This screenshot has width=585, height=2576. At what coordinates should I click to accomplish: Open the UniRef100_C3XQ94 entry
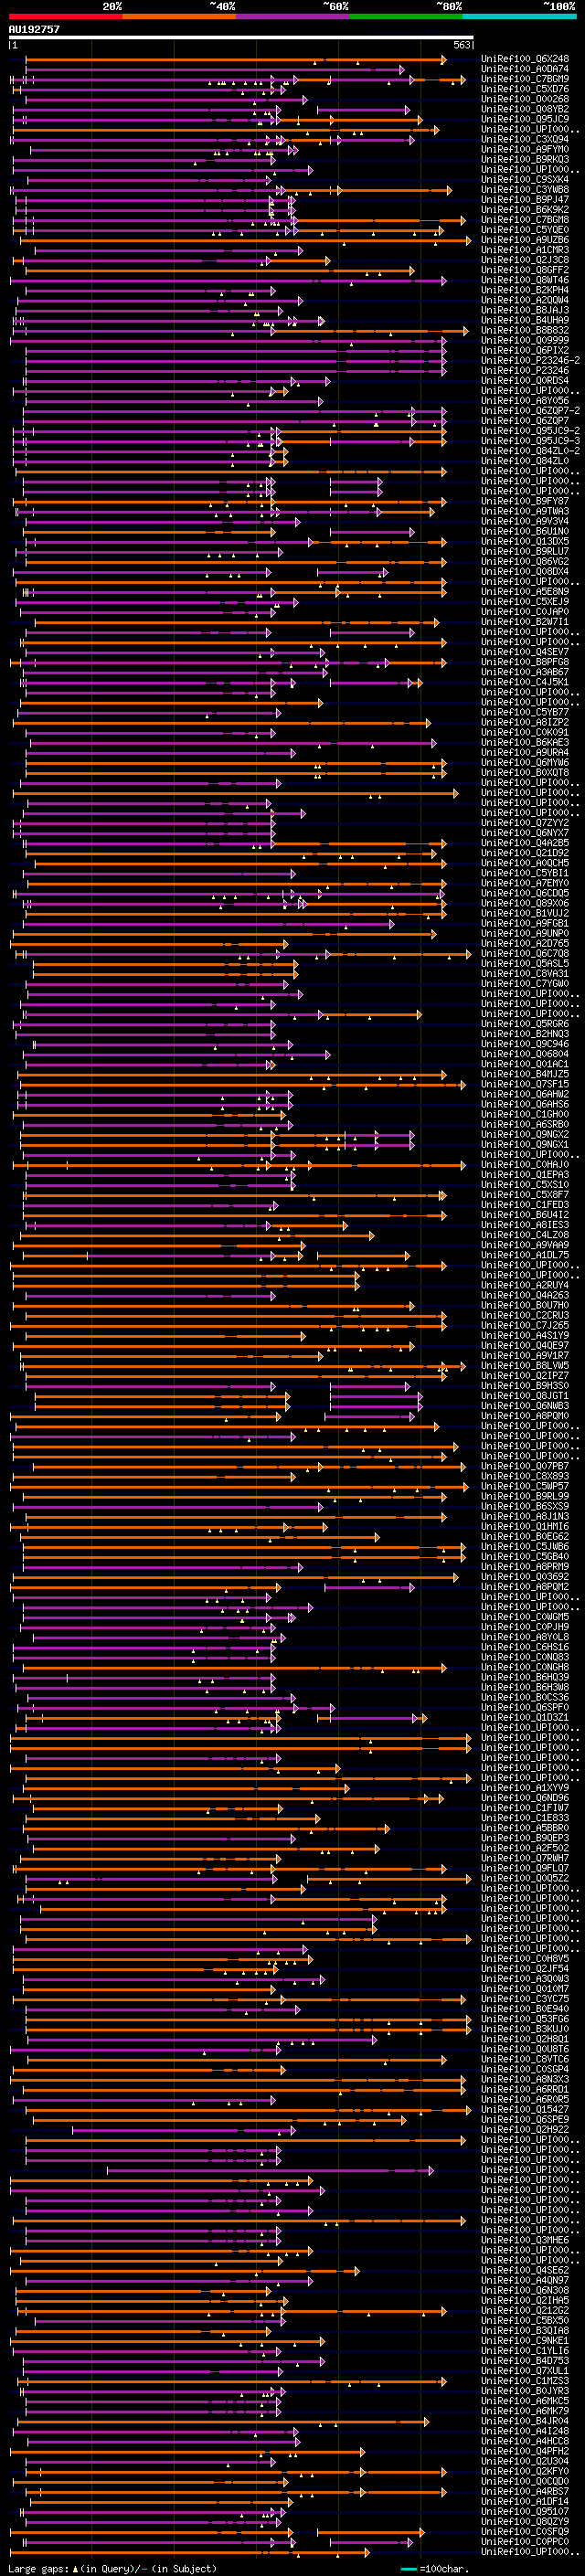pos(525,139)
